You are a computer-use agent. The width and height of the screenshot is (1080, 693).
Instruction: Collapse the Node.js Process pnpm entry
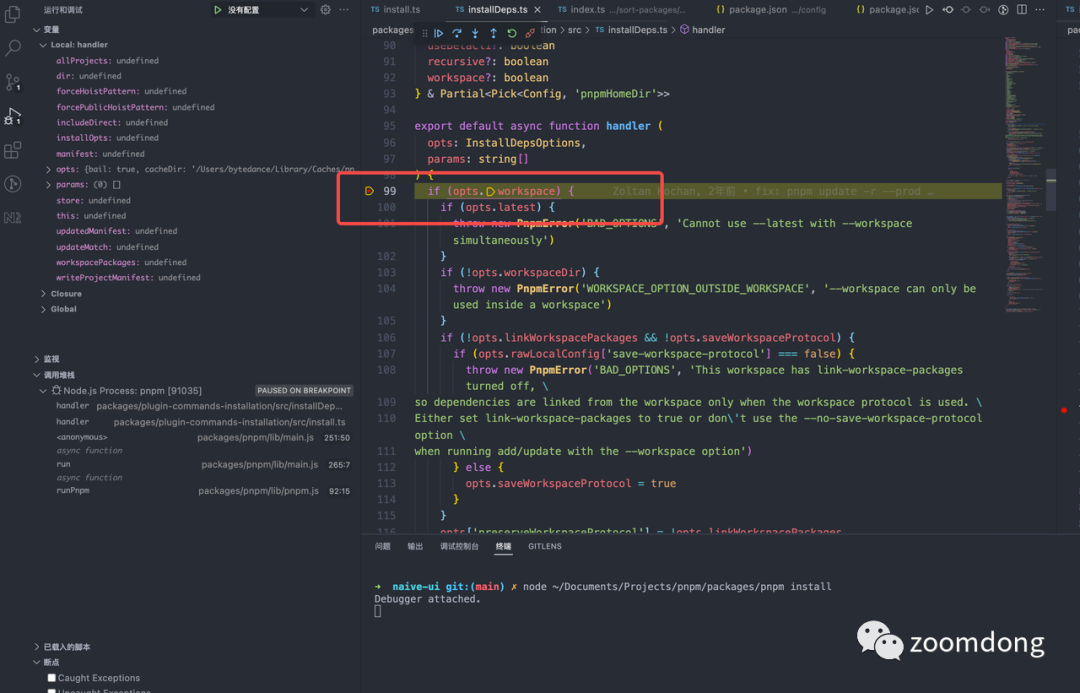click(43, 391)
